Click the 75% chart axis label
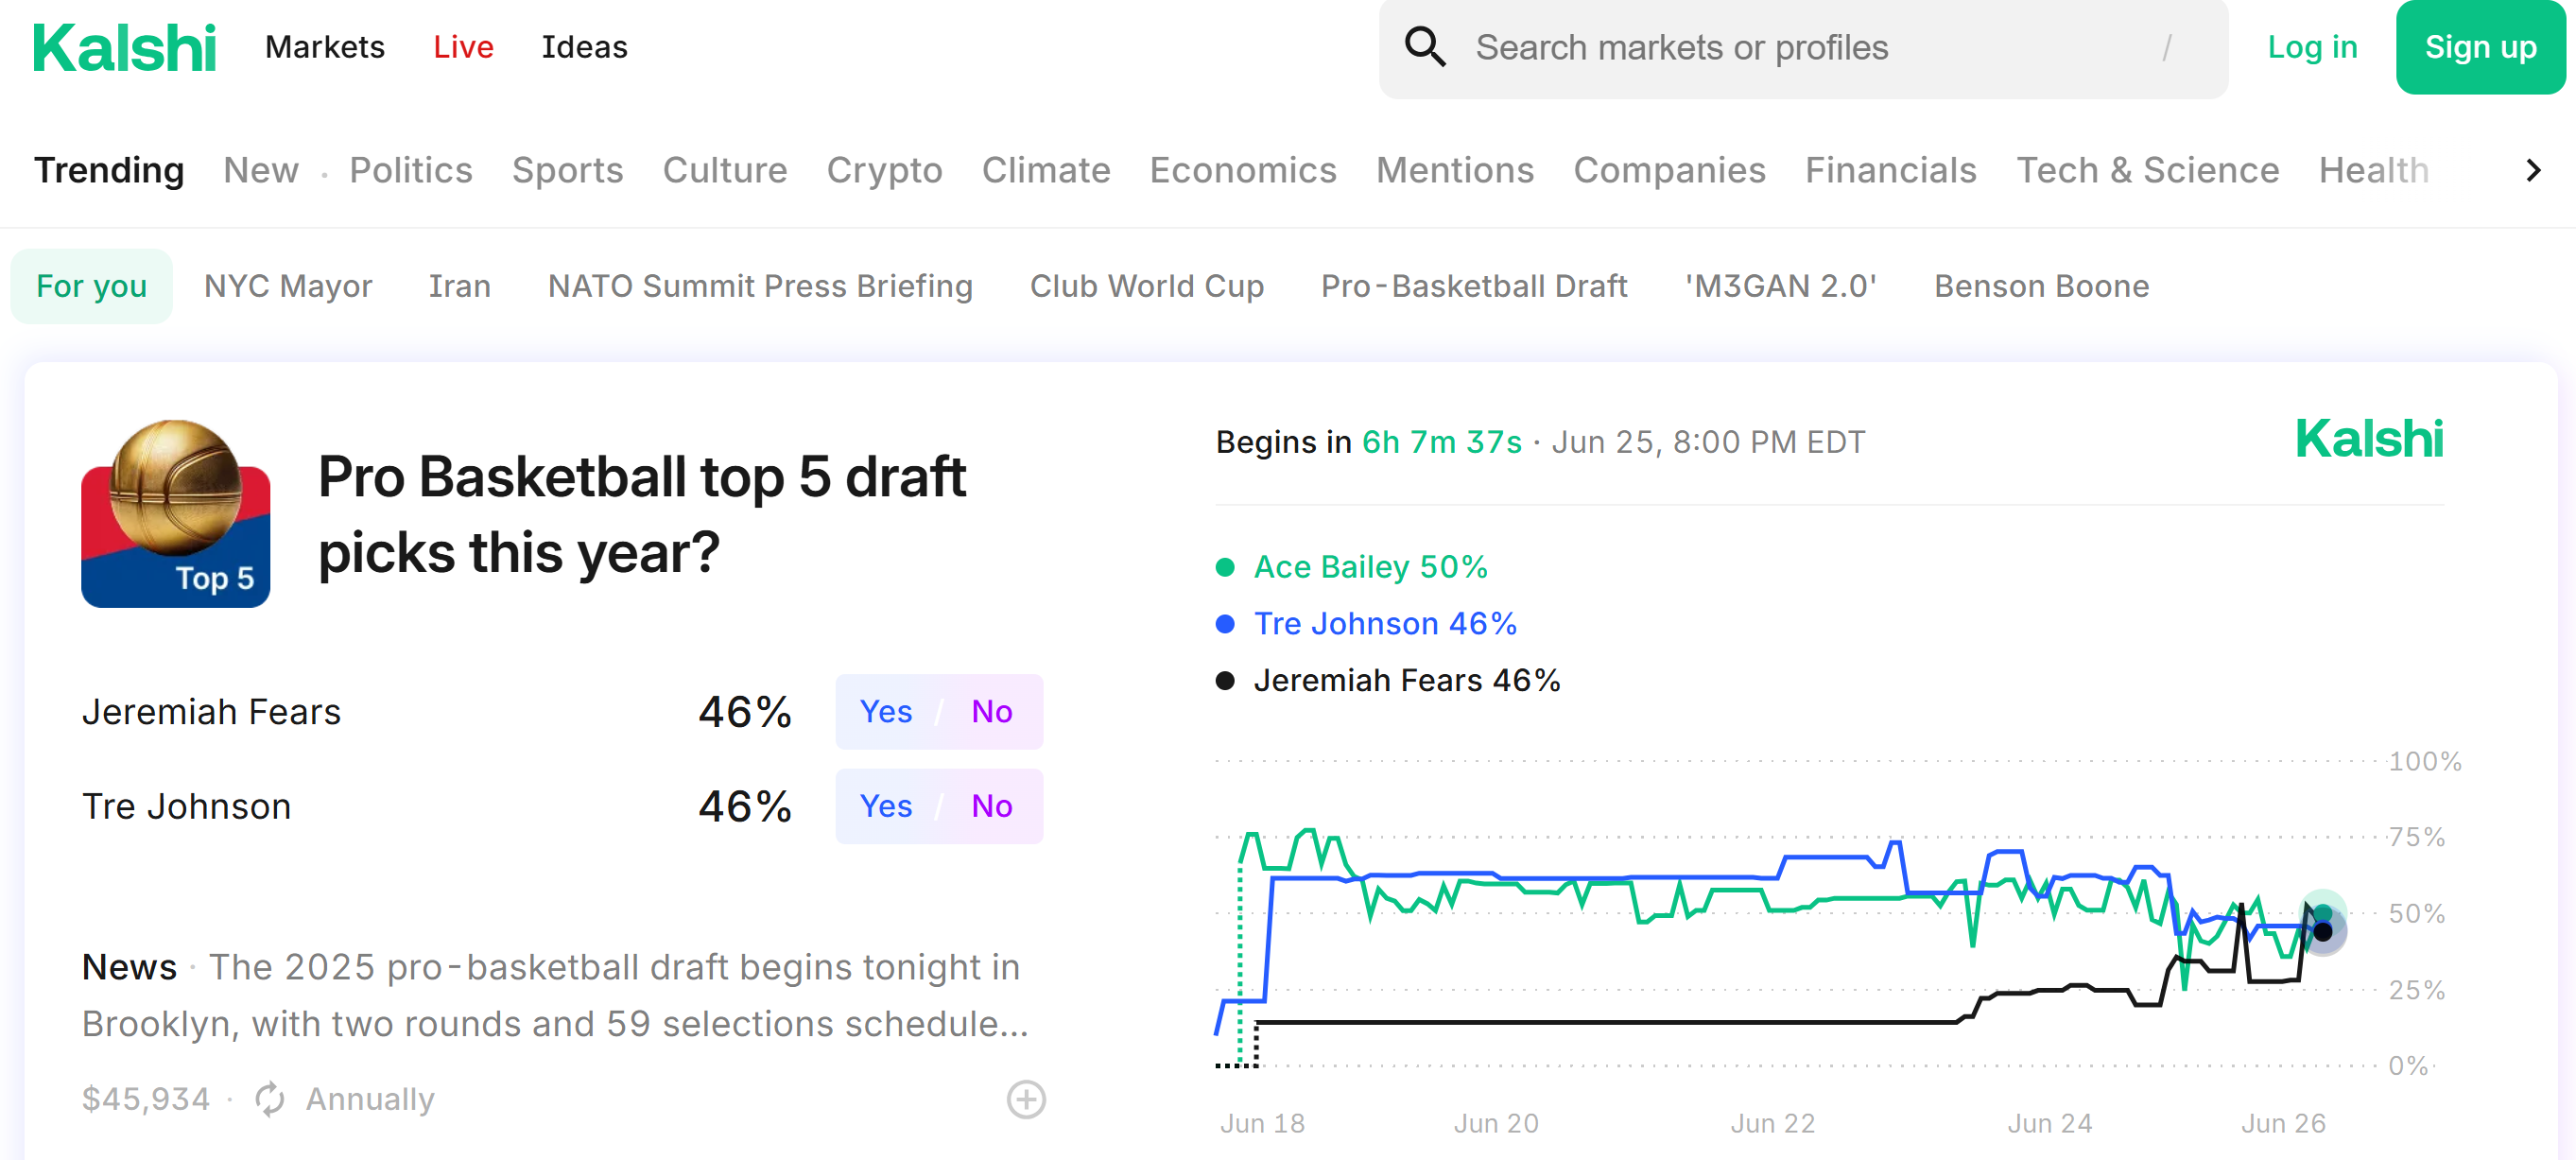 (x=2416, y=837)
